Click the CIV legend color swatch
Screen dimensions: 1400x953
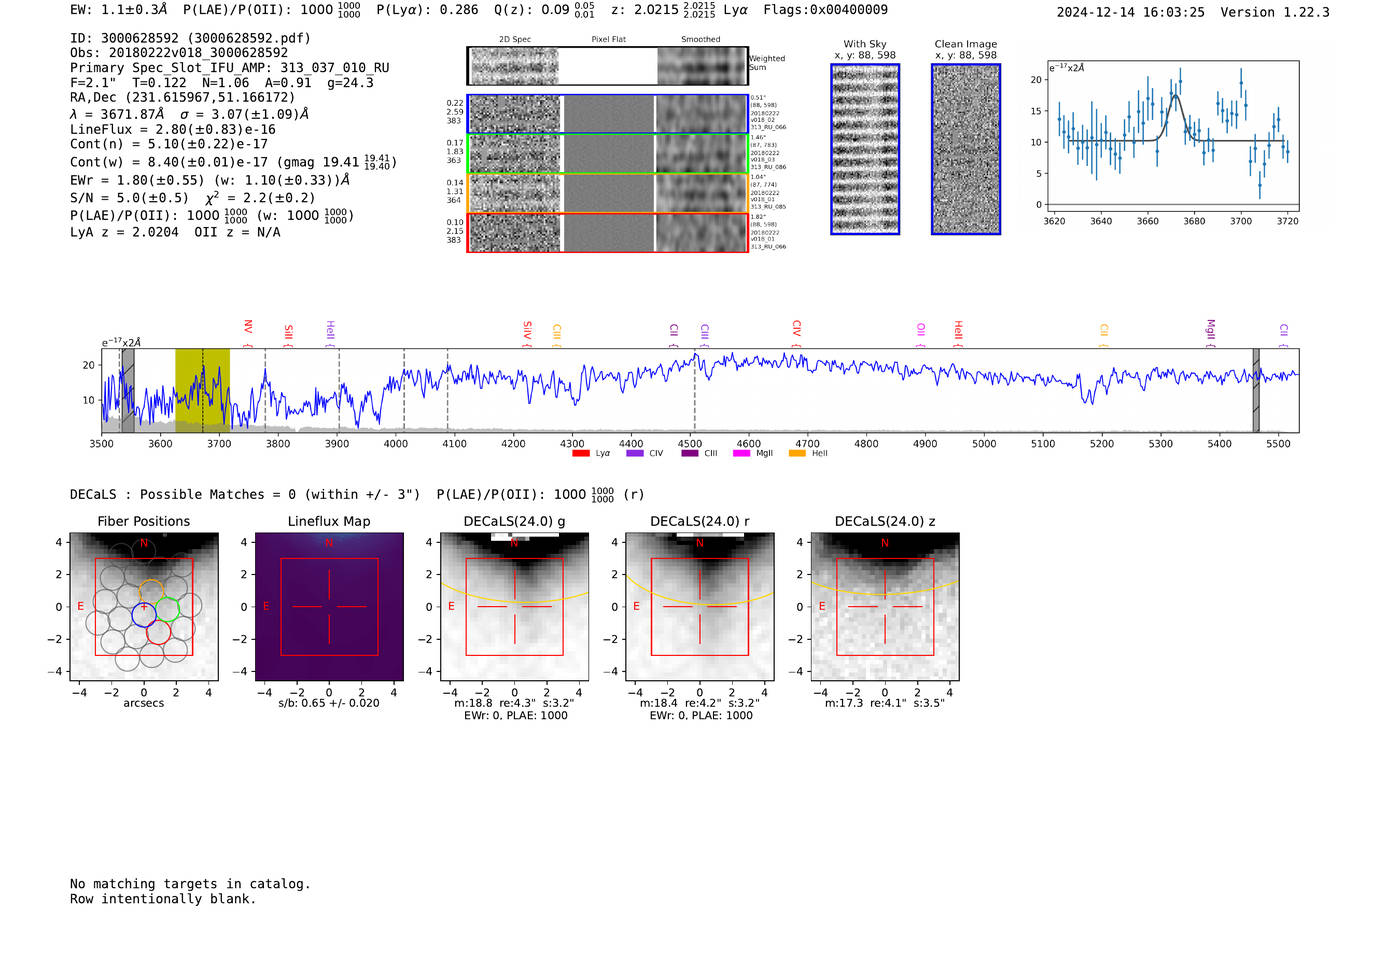point(634,454)
